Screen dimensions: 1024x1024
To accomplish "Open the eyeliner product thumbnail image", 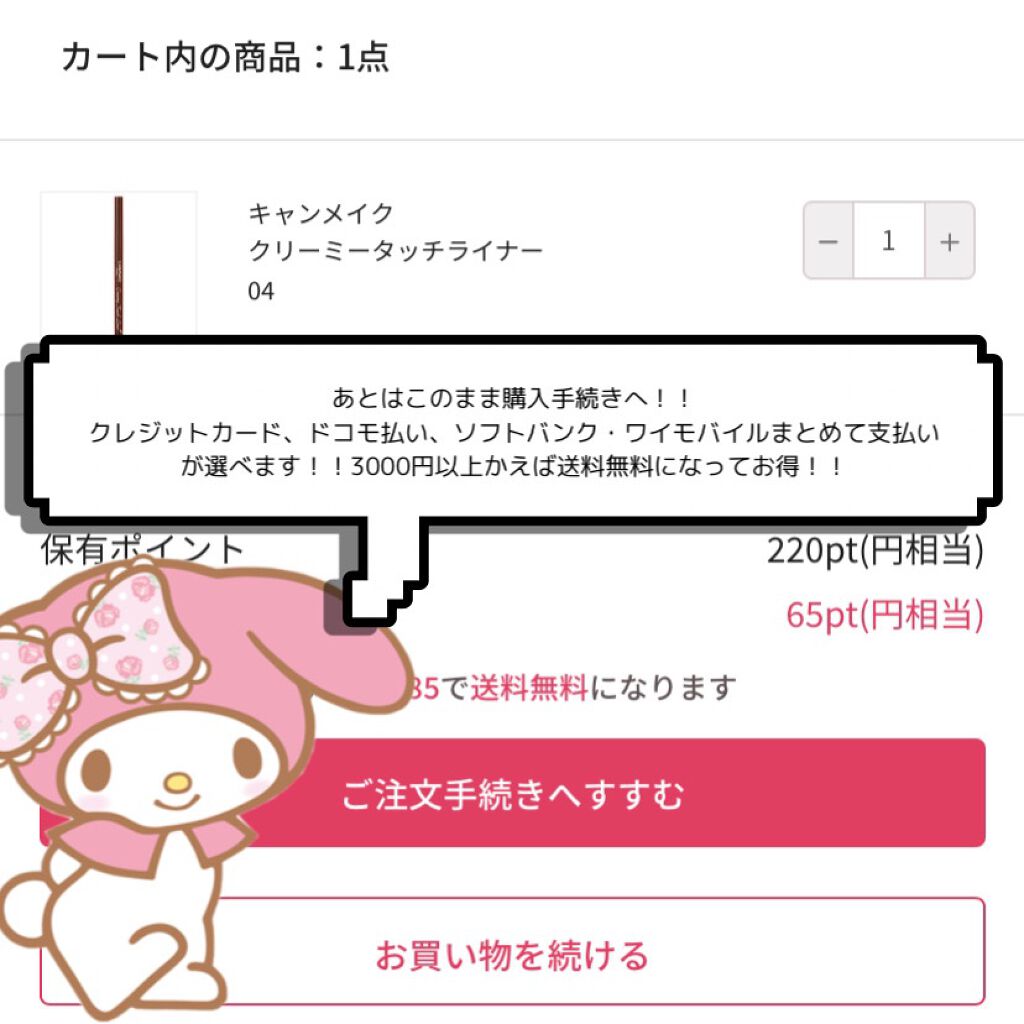I will [118, 263].
